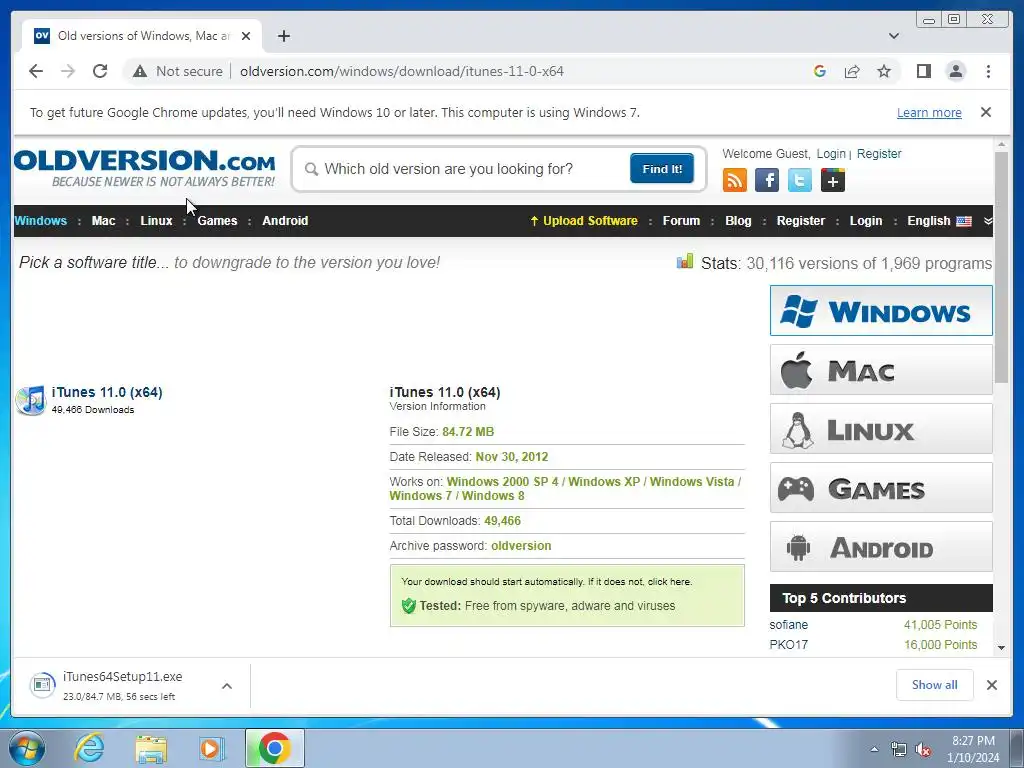
Task: Expand the download item options chevron
Action: coord(227,686)
